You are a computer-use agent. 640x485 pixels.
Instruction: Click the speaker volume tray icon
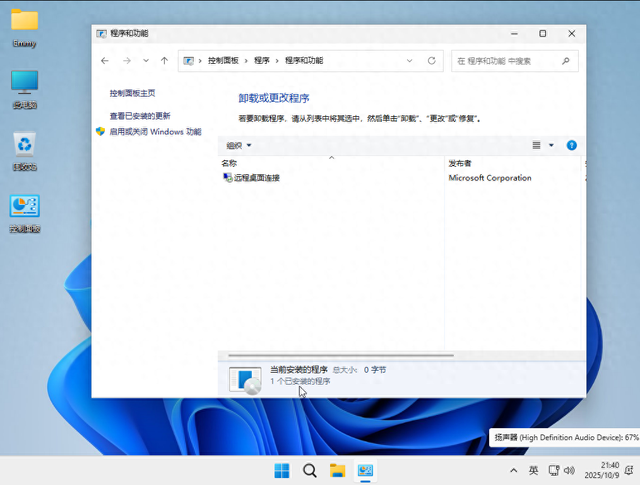569,470
